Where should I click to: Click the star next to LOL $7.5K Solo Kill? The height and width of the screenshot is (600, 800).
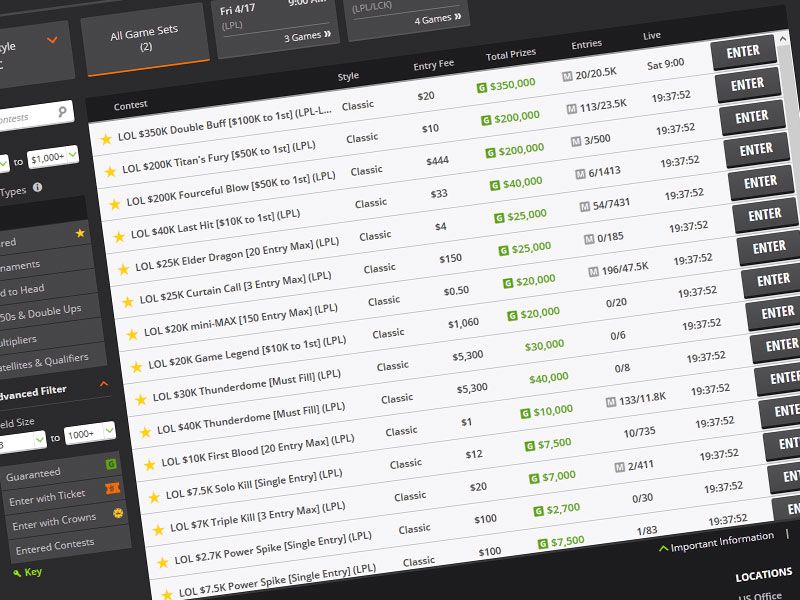point(154,497)
